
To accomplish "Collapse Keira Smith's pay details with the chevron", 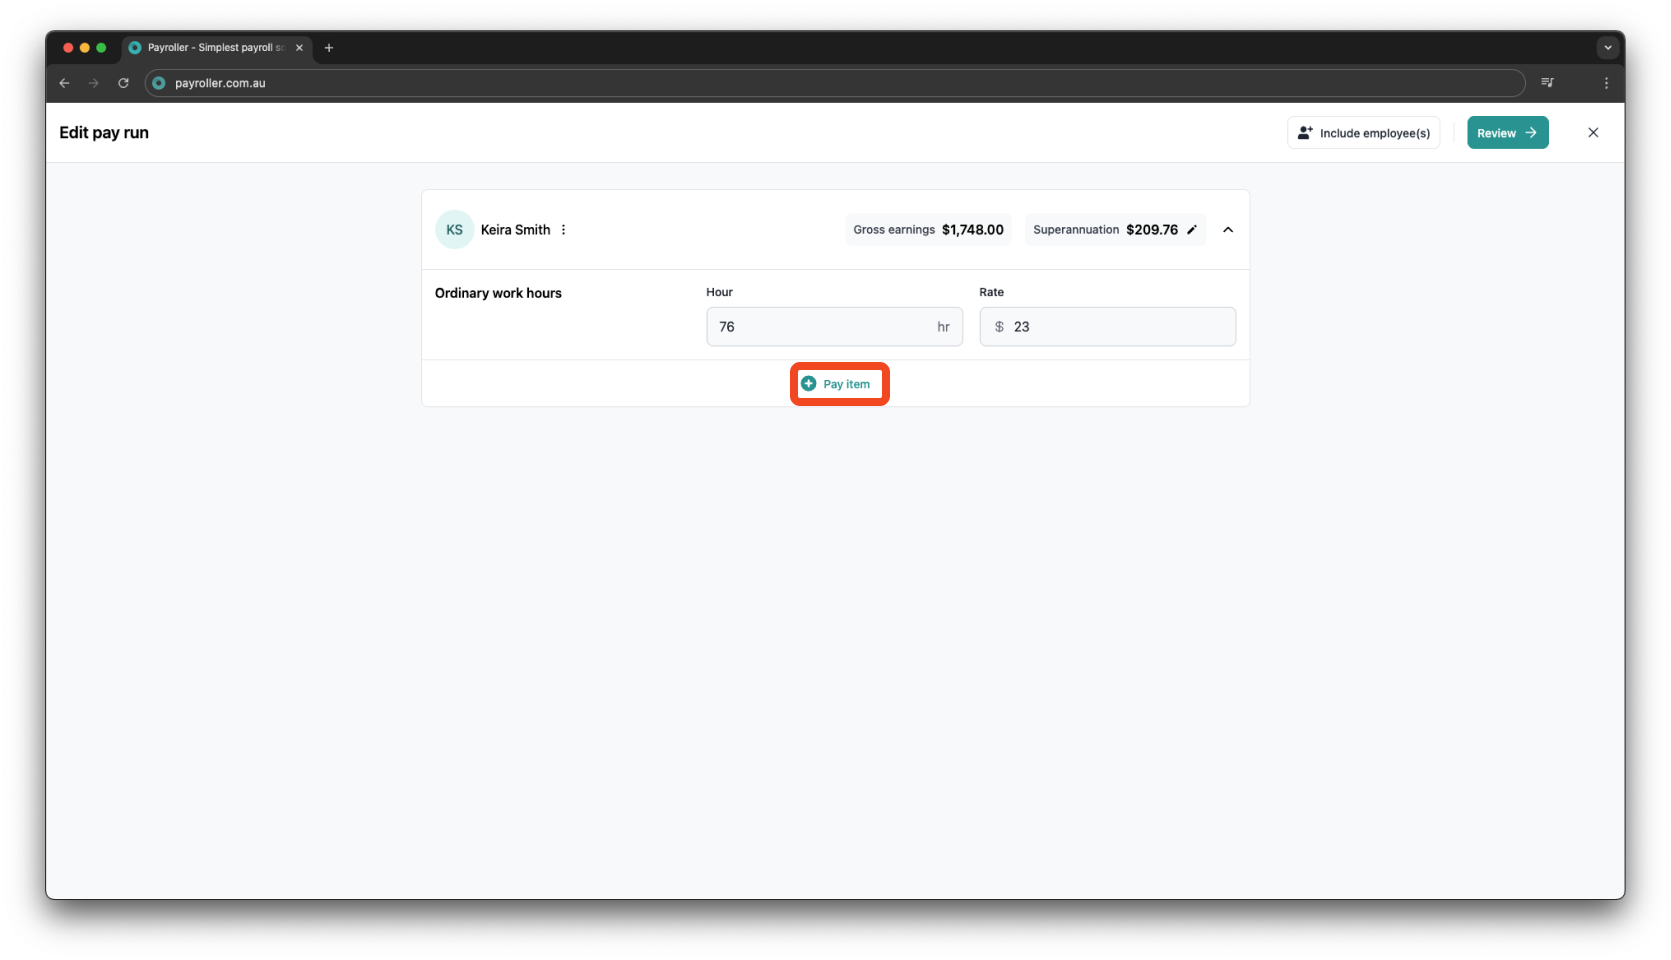I will point(1228,229).
